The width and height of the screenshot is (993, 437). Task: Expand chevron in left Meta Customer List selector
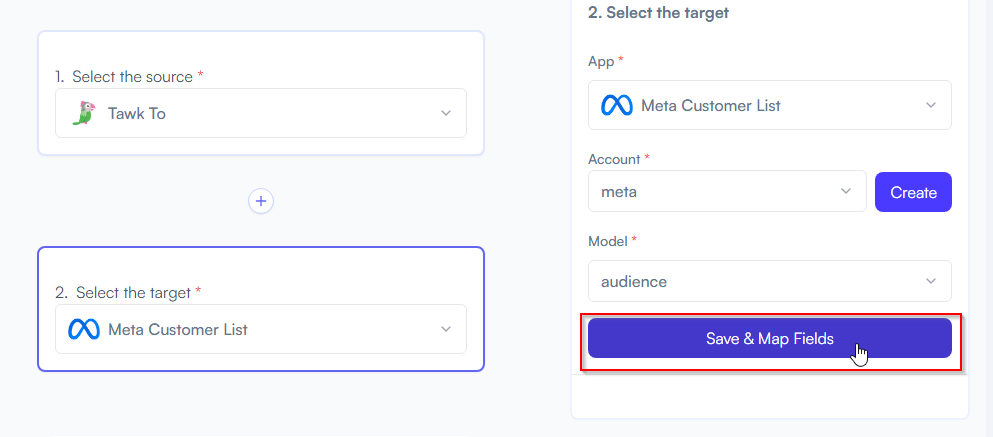coord(446,329)
